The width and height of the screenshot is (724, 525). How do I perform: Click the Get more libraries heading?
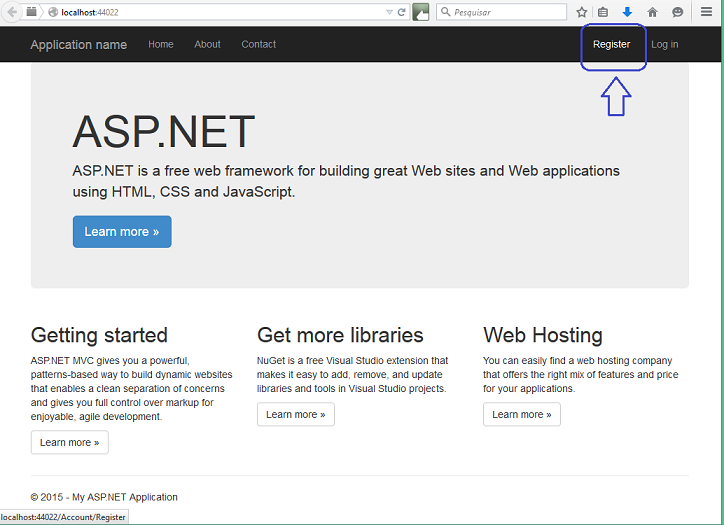click(x=340, y=335)
